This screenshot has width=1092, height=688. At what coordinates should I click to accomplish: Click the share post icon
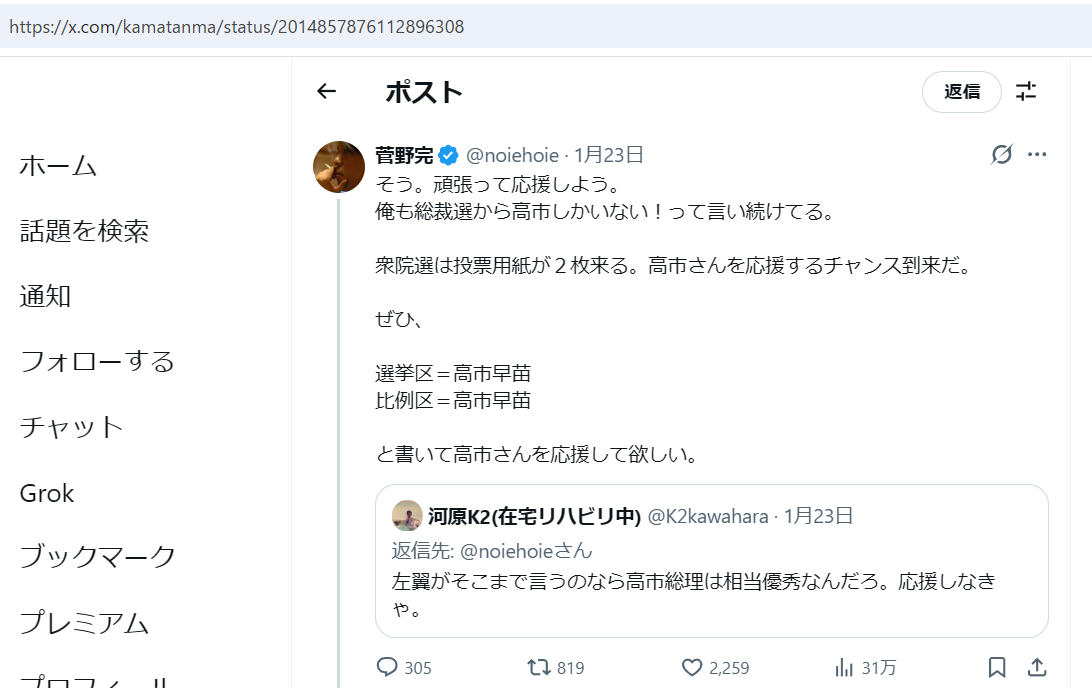[1037, 667]
